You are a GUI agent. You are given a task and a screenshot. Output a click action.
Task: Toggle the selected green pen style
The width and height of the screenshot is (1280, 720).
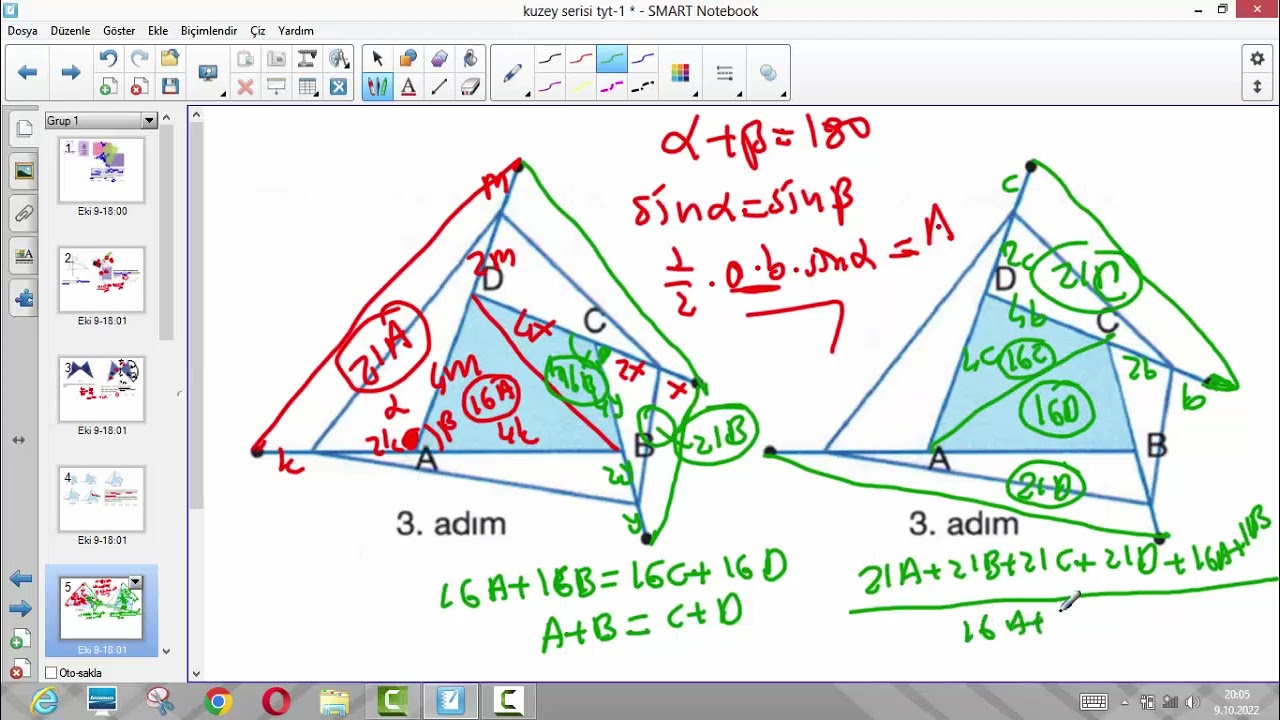click(612, 59)
